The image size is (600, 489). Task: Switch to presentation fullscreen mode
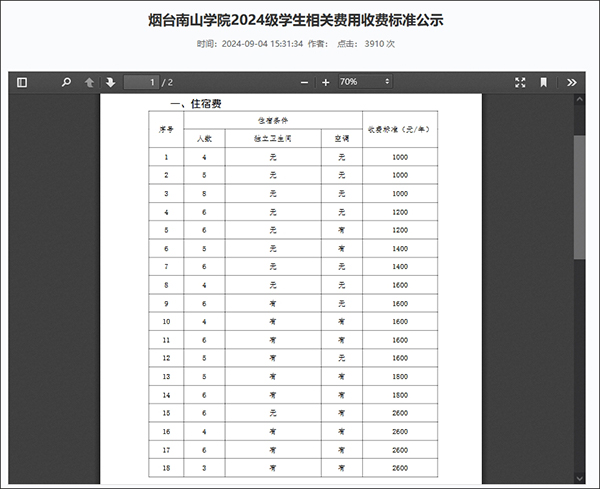[x=520, y=82]
